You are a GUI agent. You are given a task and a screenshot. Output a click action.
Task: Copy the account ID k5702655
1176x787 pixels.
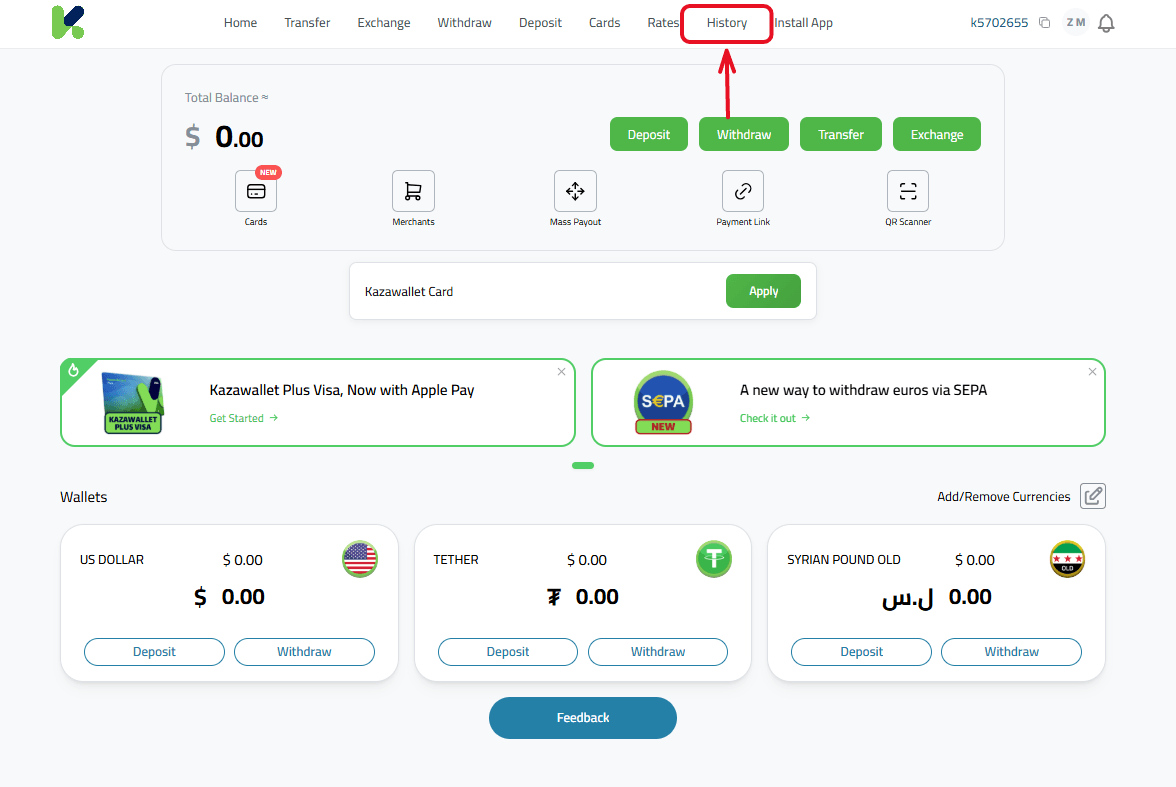(x=1044, y=23)
